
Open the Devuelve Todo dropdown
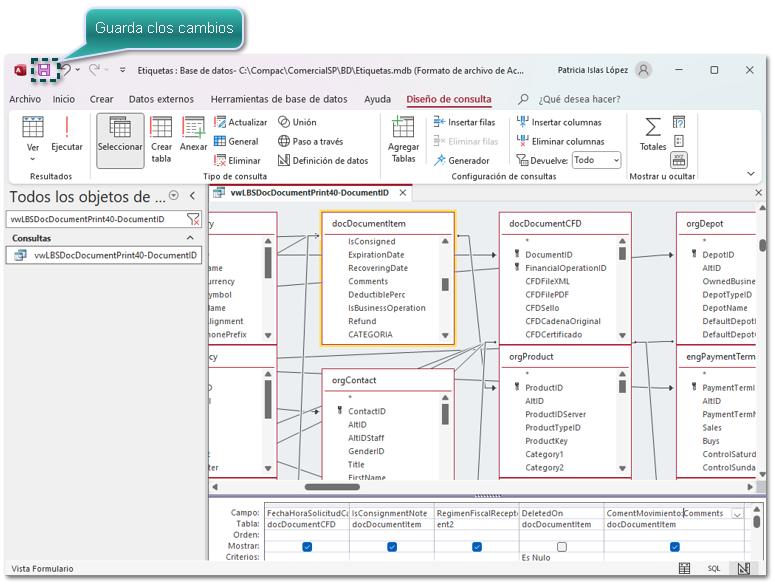[x=596, y=160]
